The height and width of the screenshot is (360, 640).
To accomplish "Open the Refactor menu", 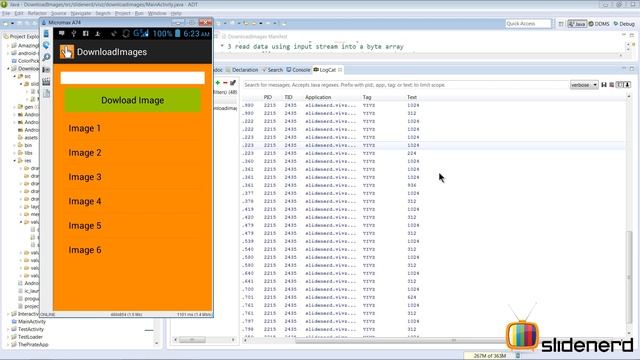I will click(37, 13).
